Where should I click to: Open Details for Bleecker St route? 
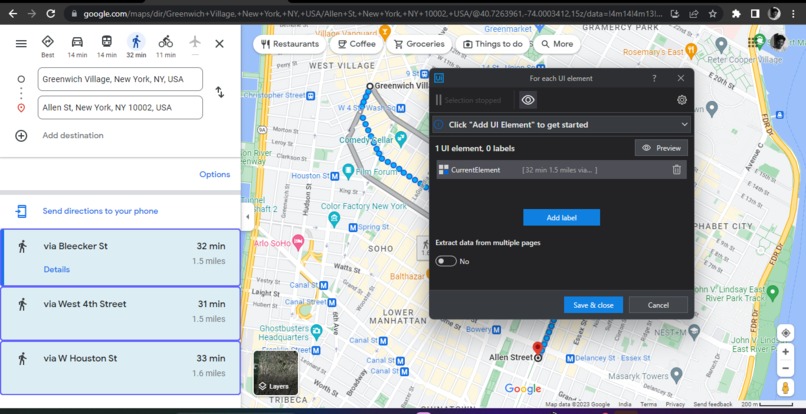(57, 269)
